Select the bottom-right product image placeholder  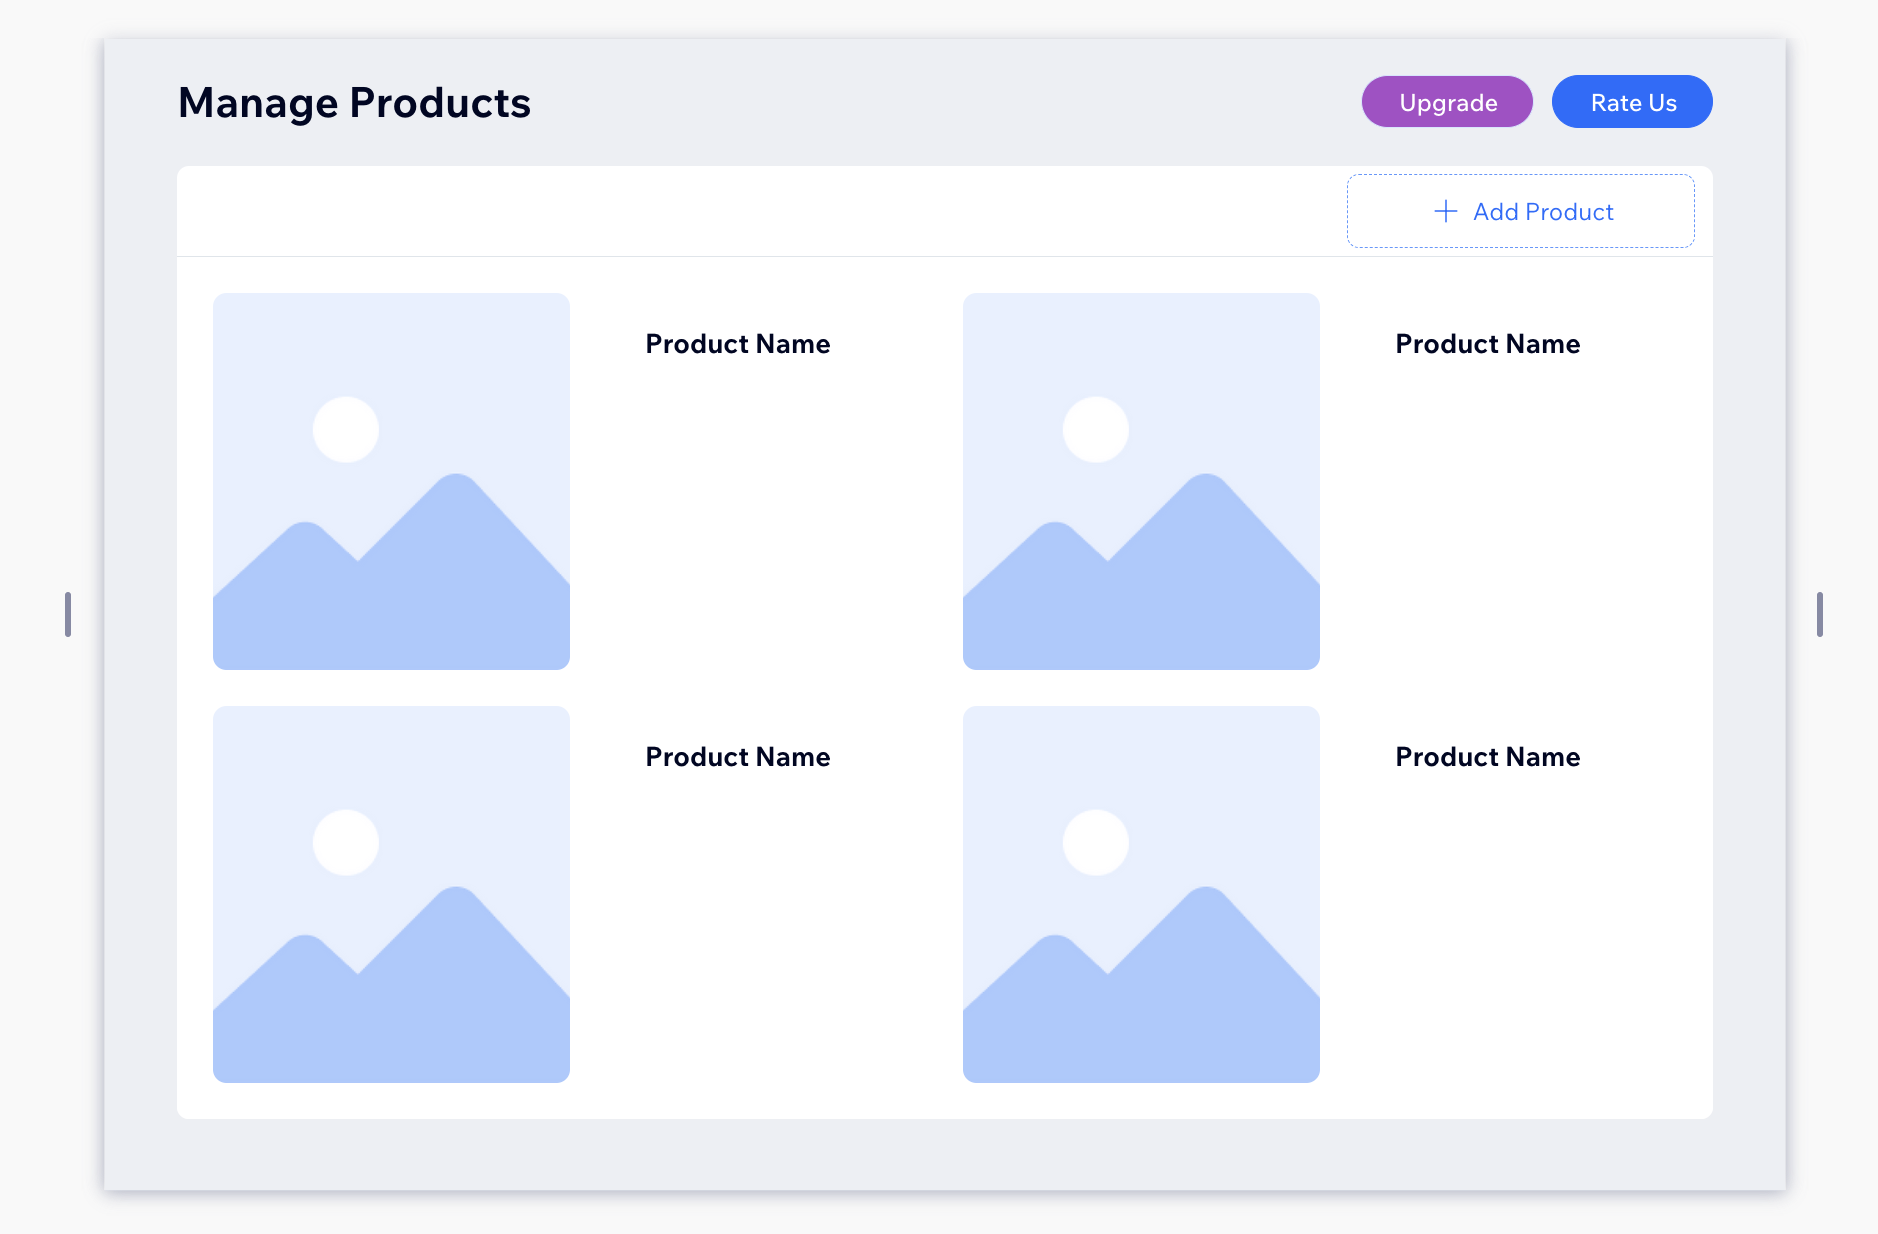(x=1141, y=894)
